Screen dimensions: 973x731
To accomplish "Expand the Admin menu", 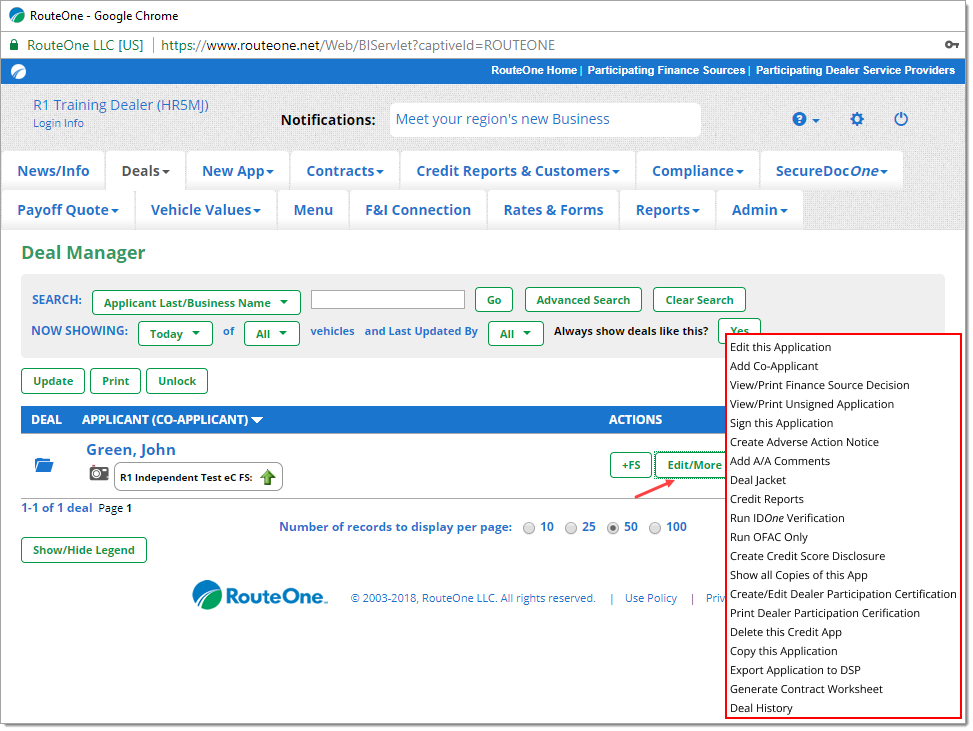I will tap(760, 210).
